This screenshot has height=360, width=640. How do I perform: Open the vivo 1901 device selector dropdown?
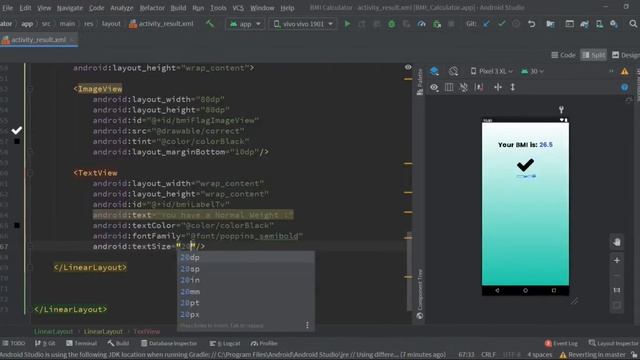pyautogui.click(x=303, y=24)
